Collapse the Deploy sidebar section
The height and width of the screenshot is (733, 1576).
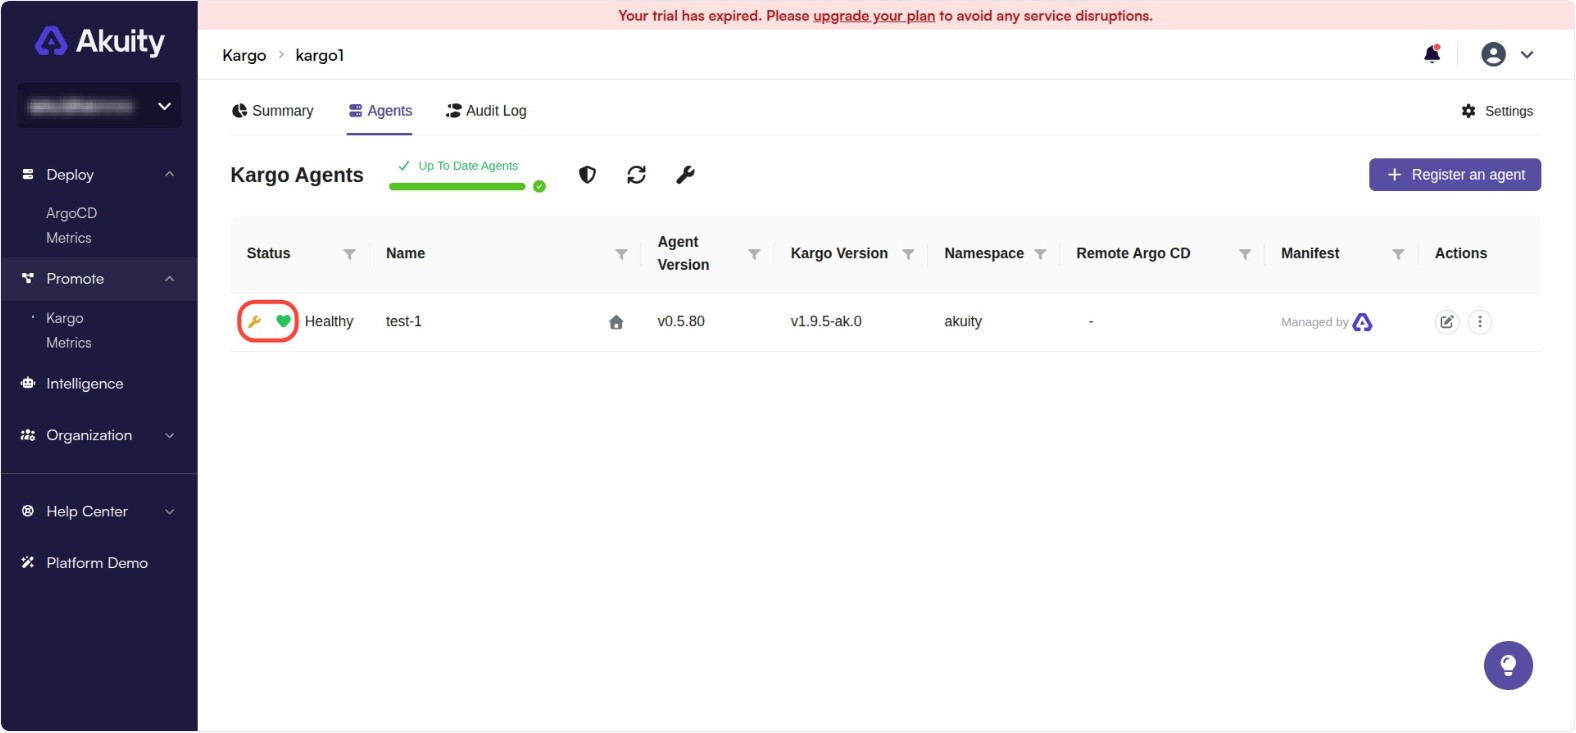pos(169,174)
